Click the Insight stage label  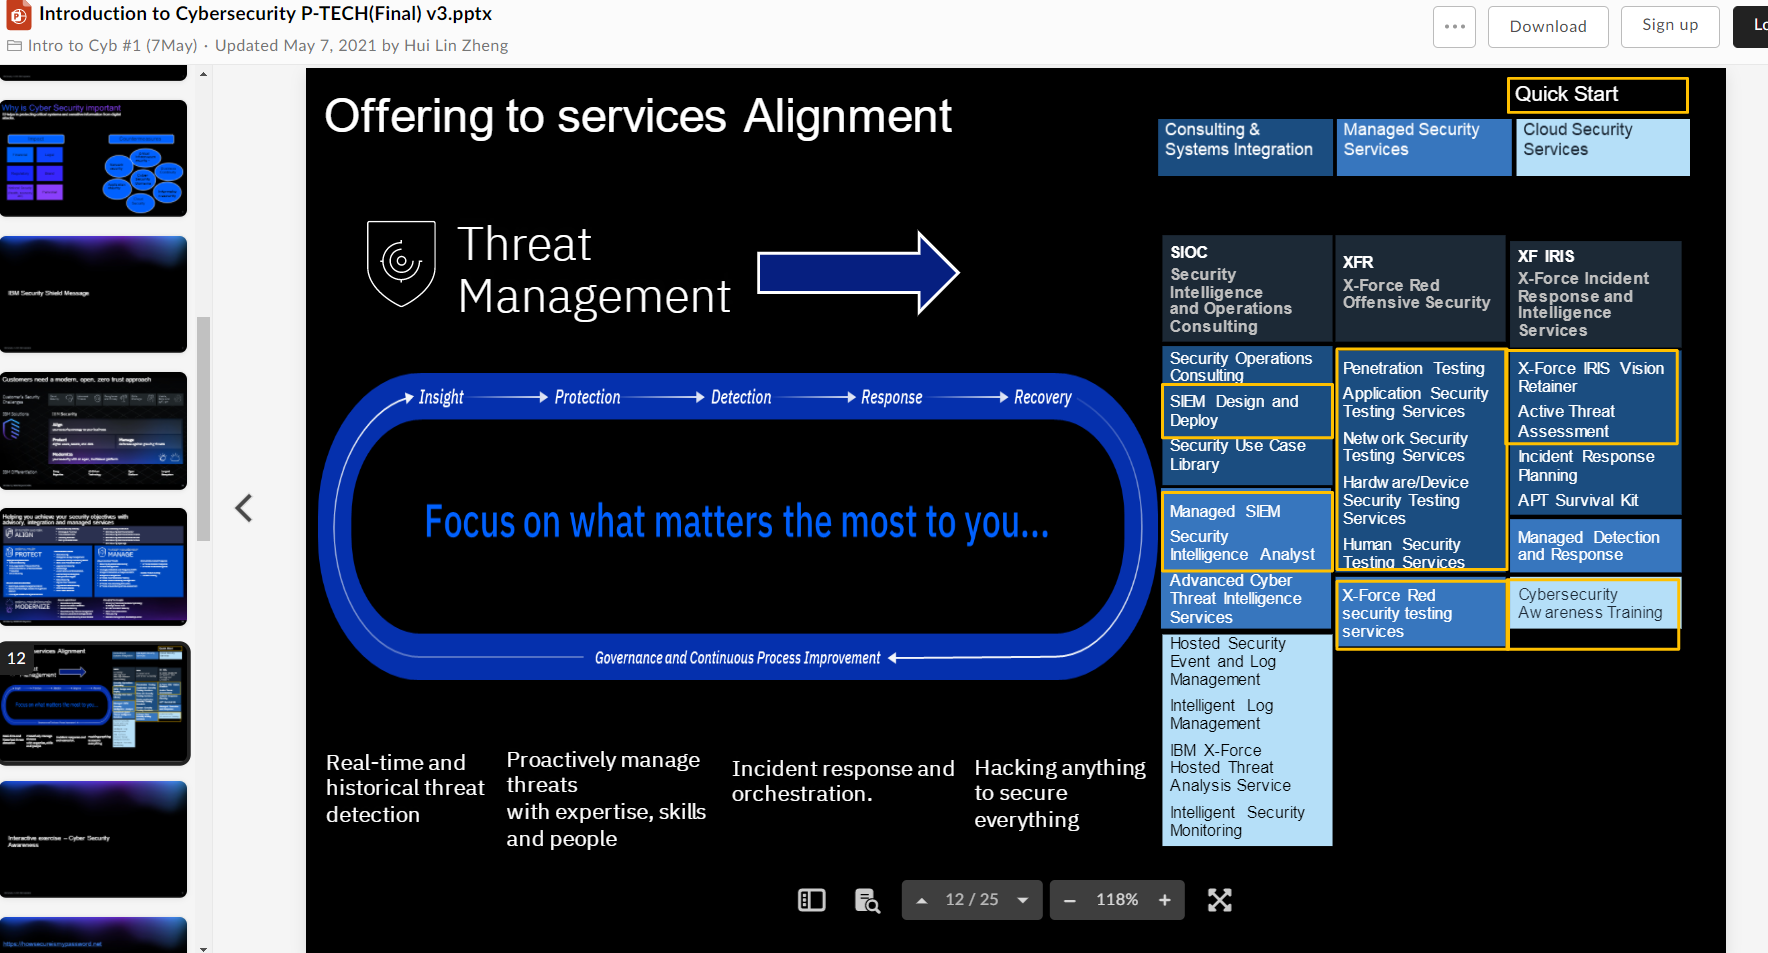[x=441, y=397]
